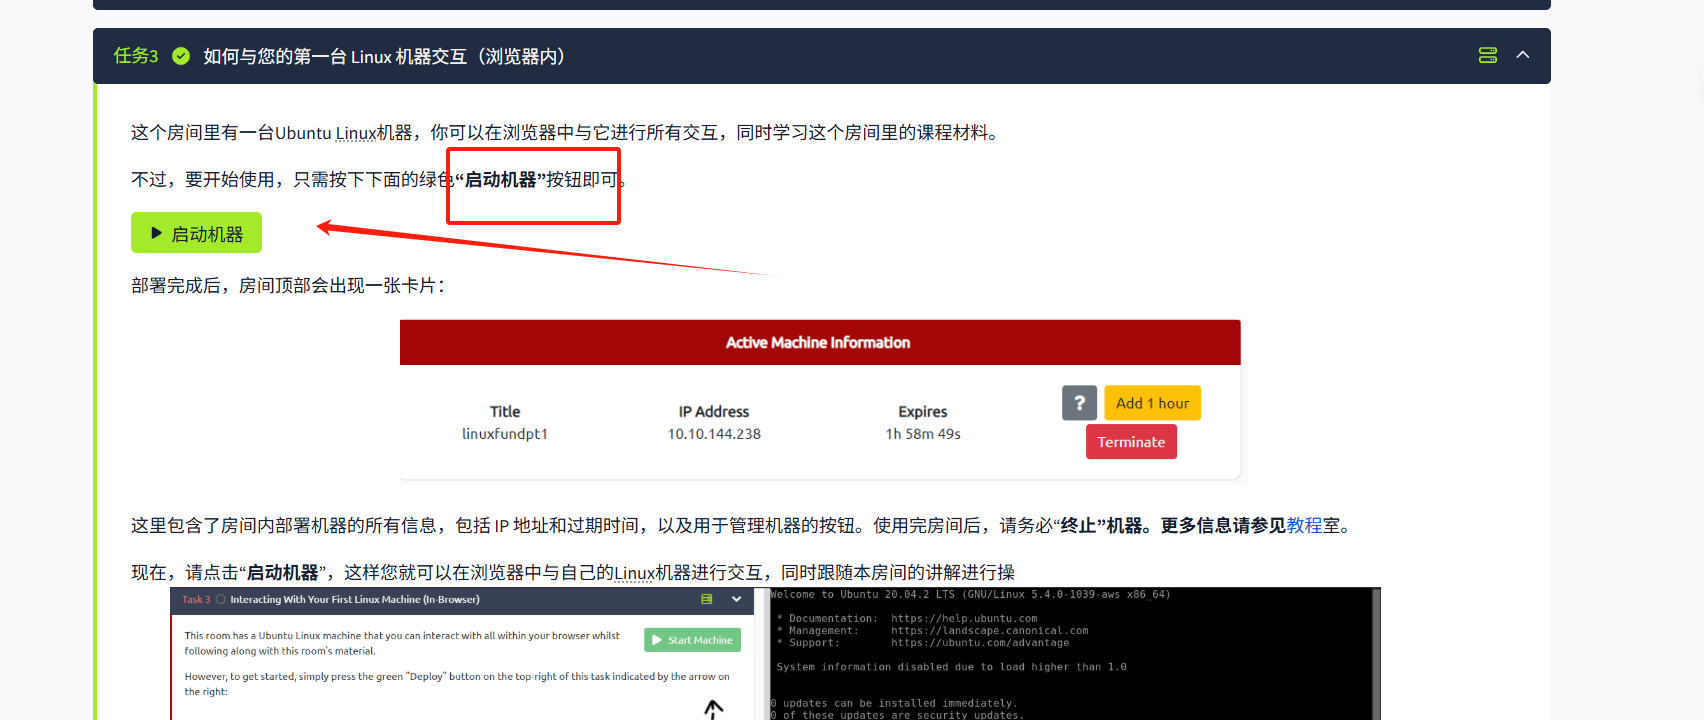Image resolution: width=1704 pixels, height=720 pixels.
Task: Click the bold 终止 text in the paragraph
Action: tap(1078, 526)
